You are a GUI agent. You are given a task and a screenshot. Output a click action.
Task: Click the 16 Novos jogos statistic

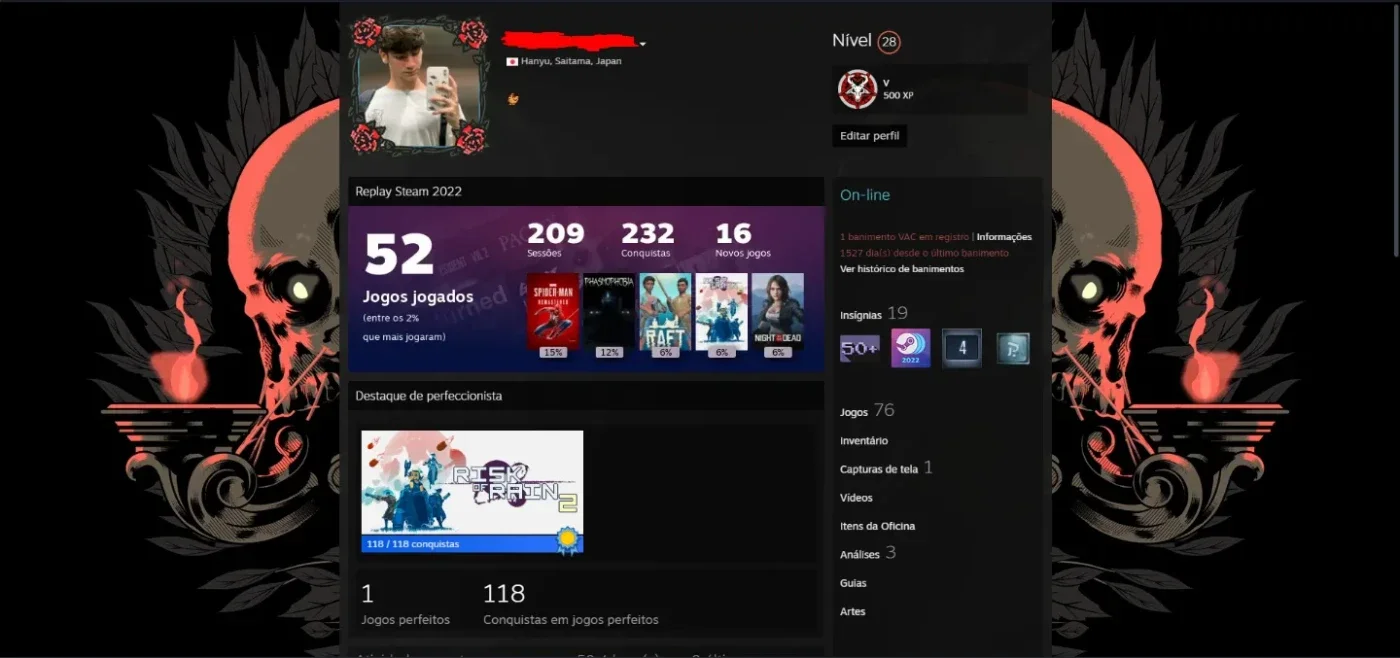[x=743, y=241]
